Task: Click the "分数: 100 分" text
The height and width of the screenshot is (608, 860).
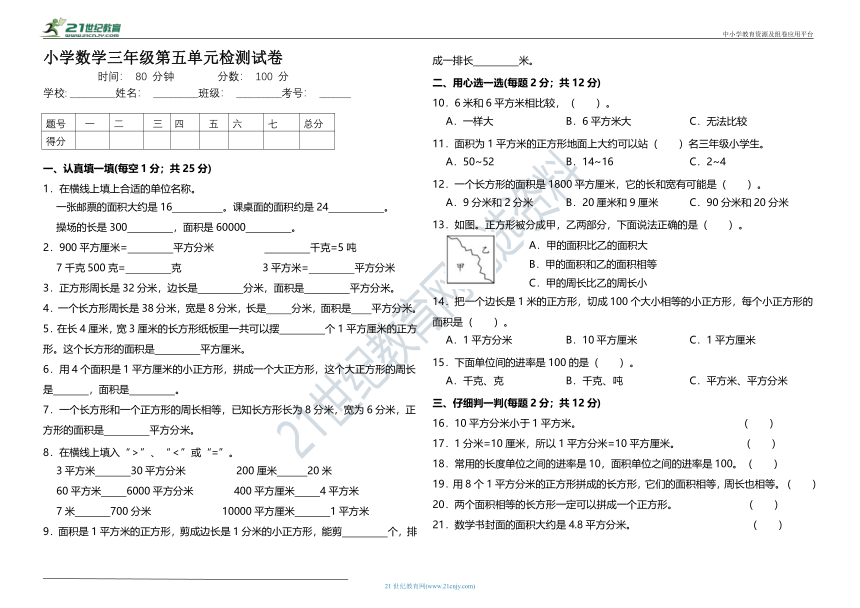Action: [x=253, y=77]
